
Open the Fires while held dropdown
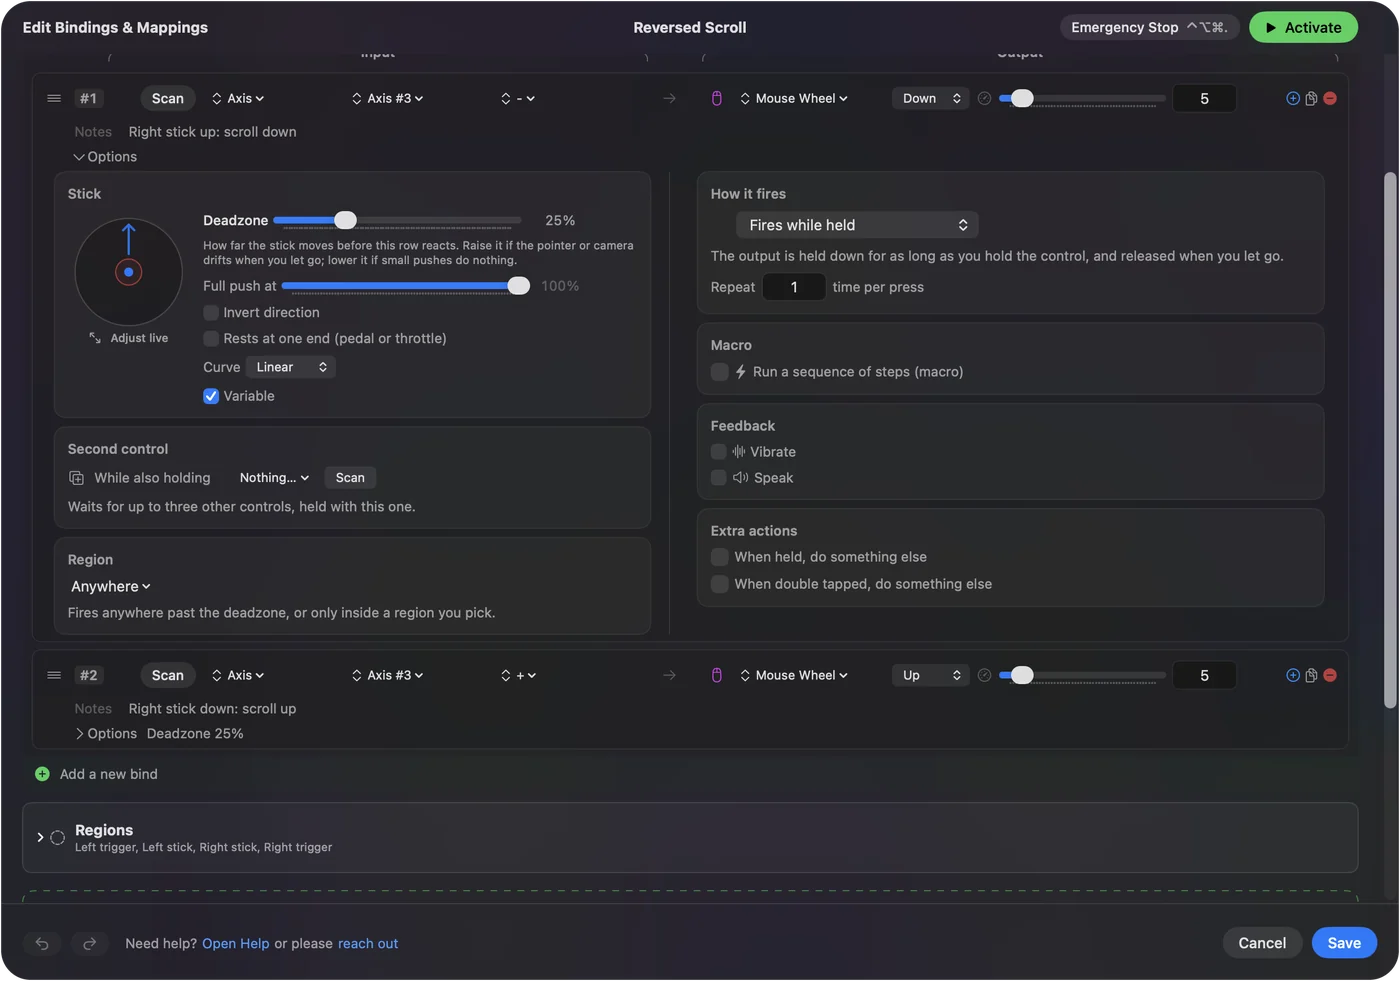point(857,225)
